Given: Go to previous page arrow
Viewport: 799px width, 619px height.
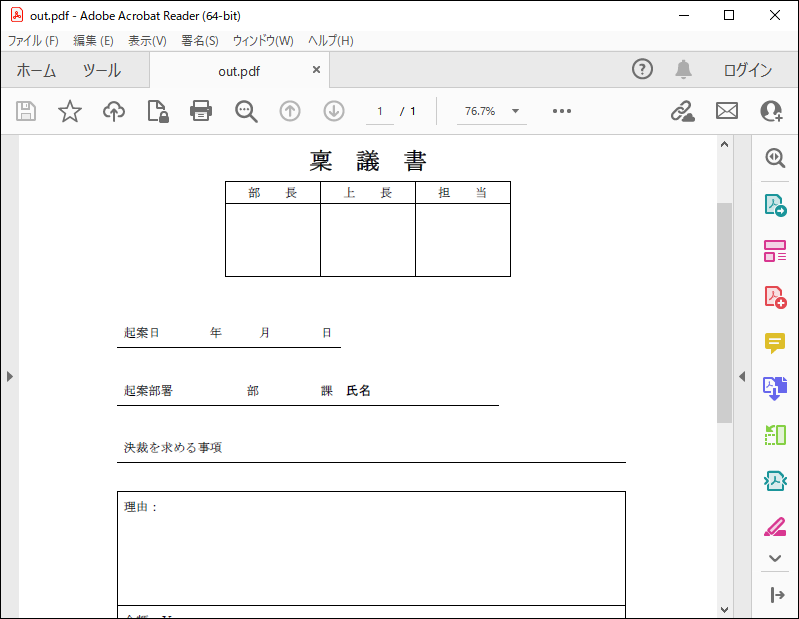Looking at the screenshot, I should (290, 111).
